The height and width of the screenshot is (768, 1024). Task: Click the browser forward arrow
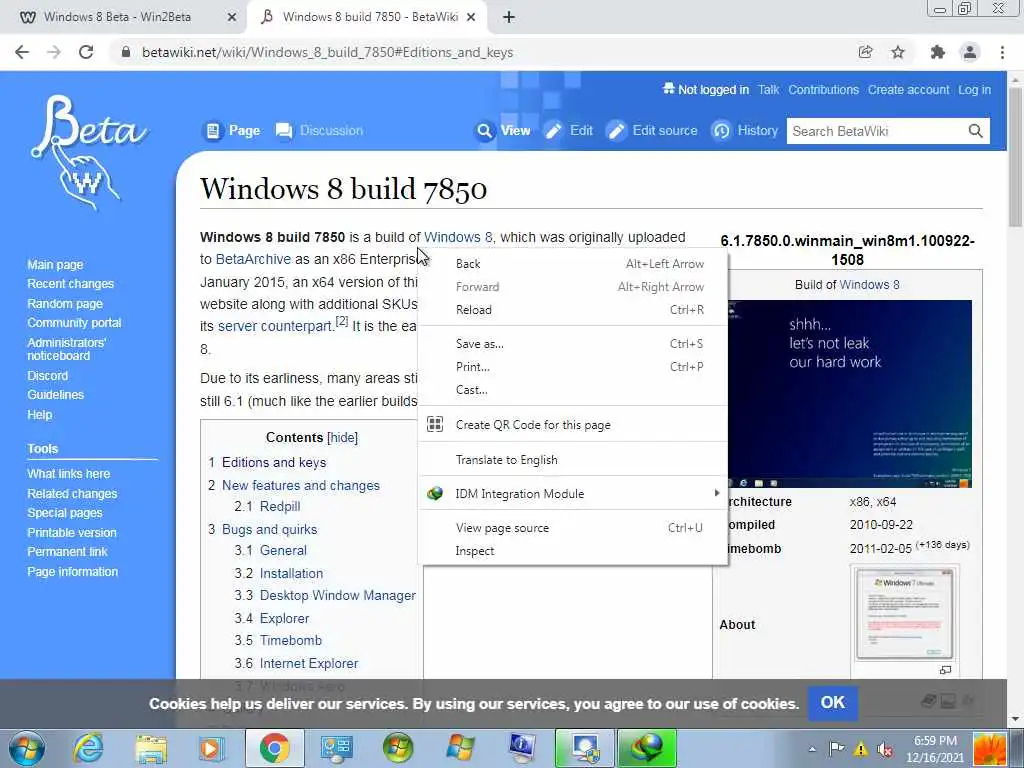coord(54,52)
